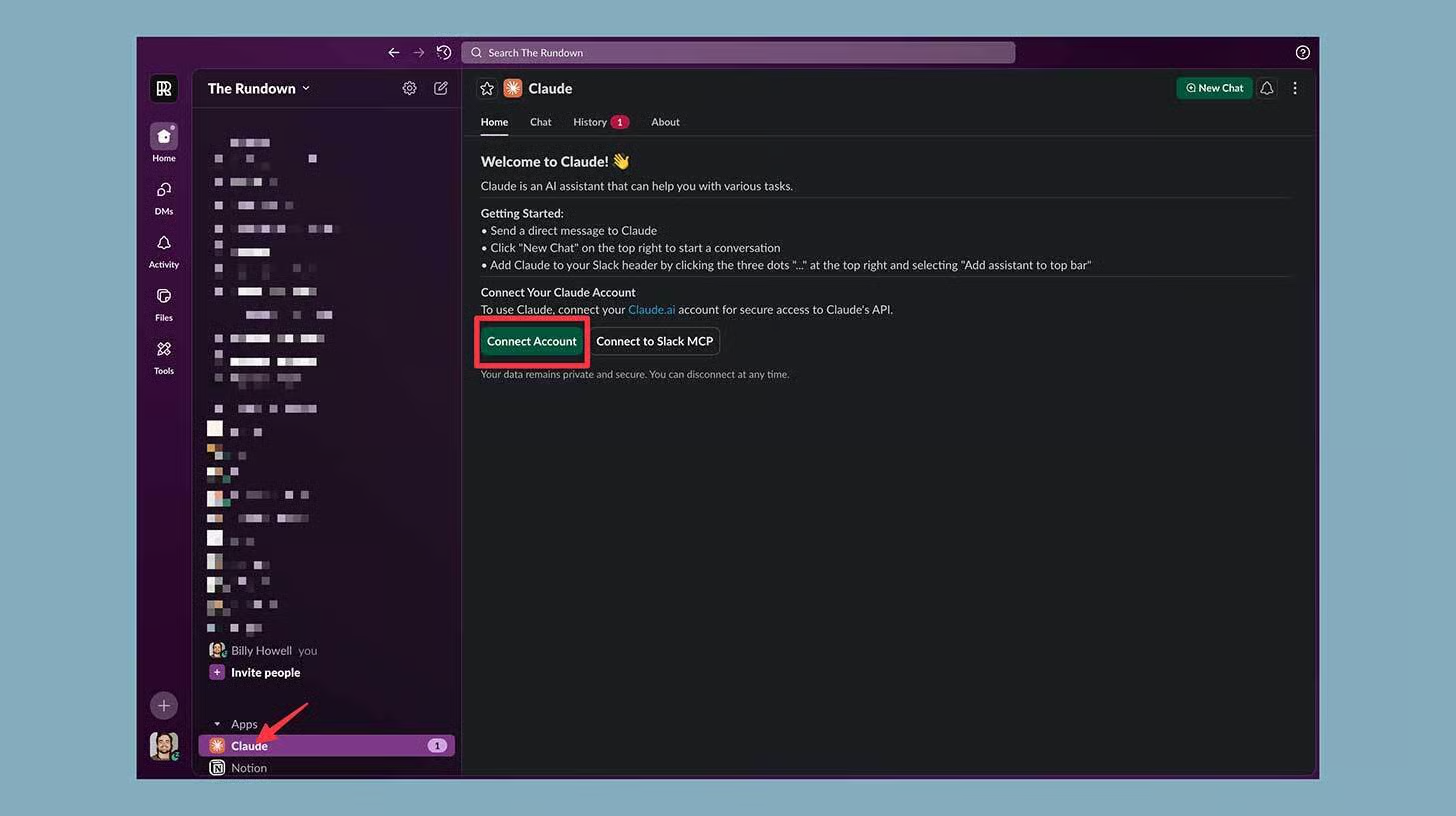Image resolution: width=1456 pixels, height=816 pixels.
Task: Open the user profile avatar
Action: (164, 746)
